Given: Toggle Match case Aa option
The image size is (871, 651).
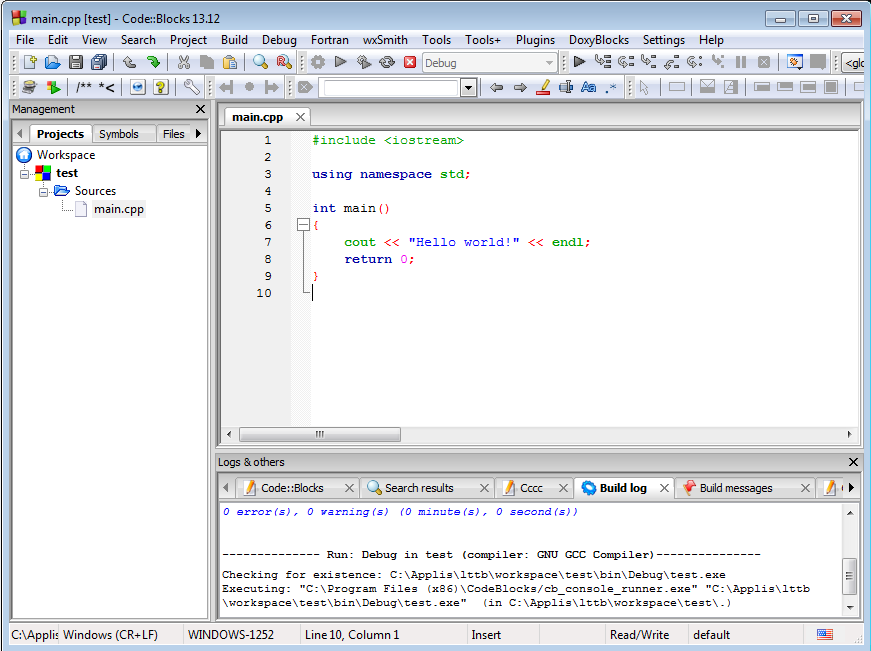Looking at the screenshot, I should tap(589, 87).
